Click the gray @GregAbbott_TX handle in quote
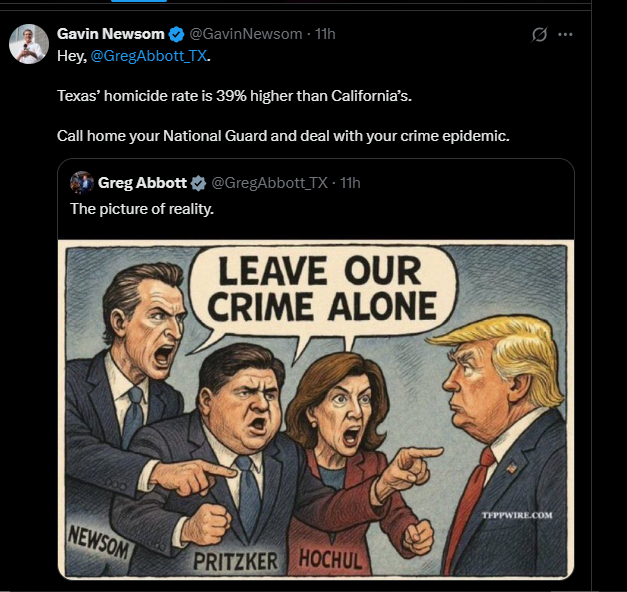 click(x=269, y=183)
